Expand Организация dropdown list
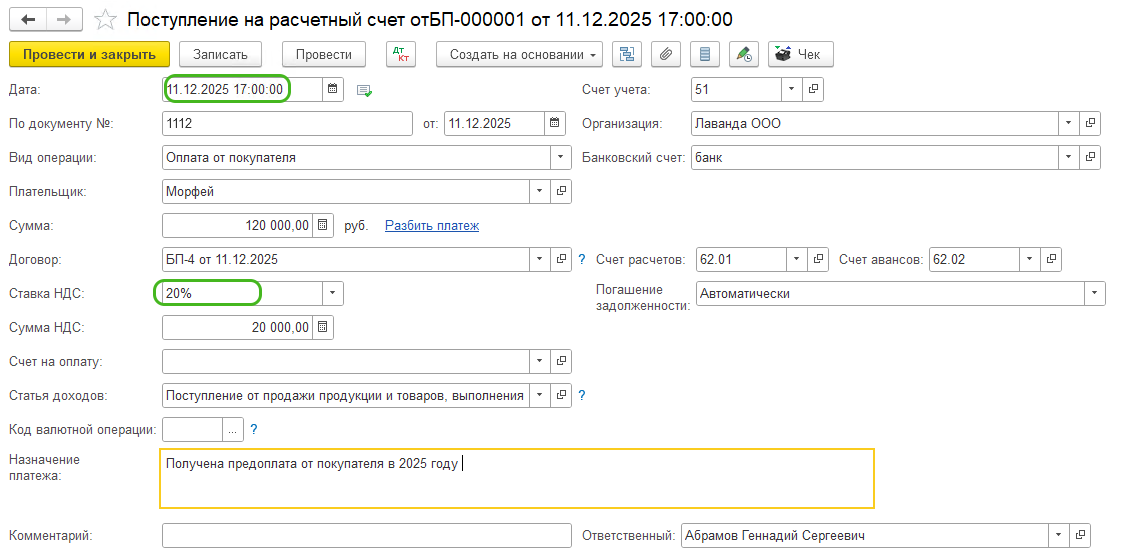1134x556 pixels. [1069, 123]
